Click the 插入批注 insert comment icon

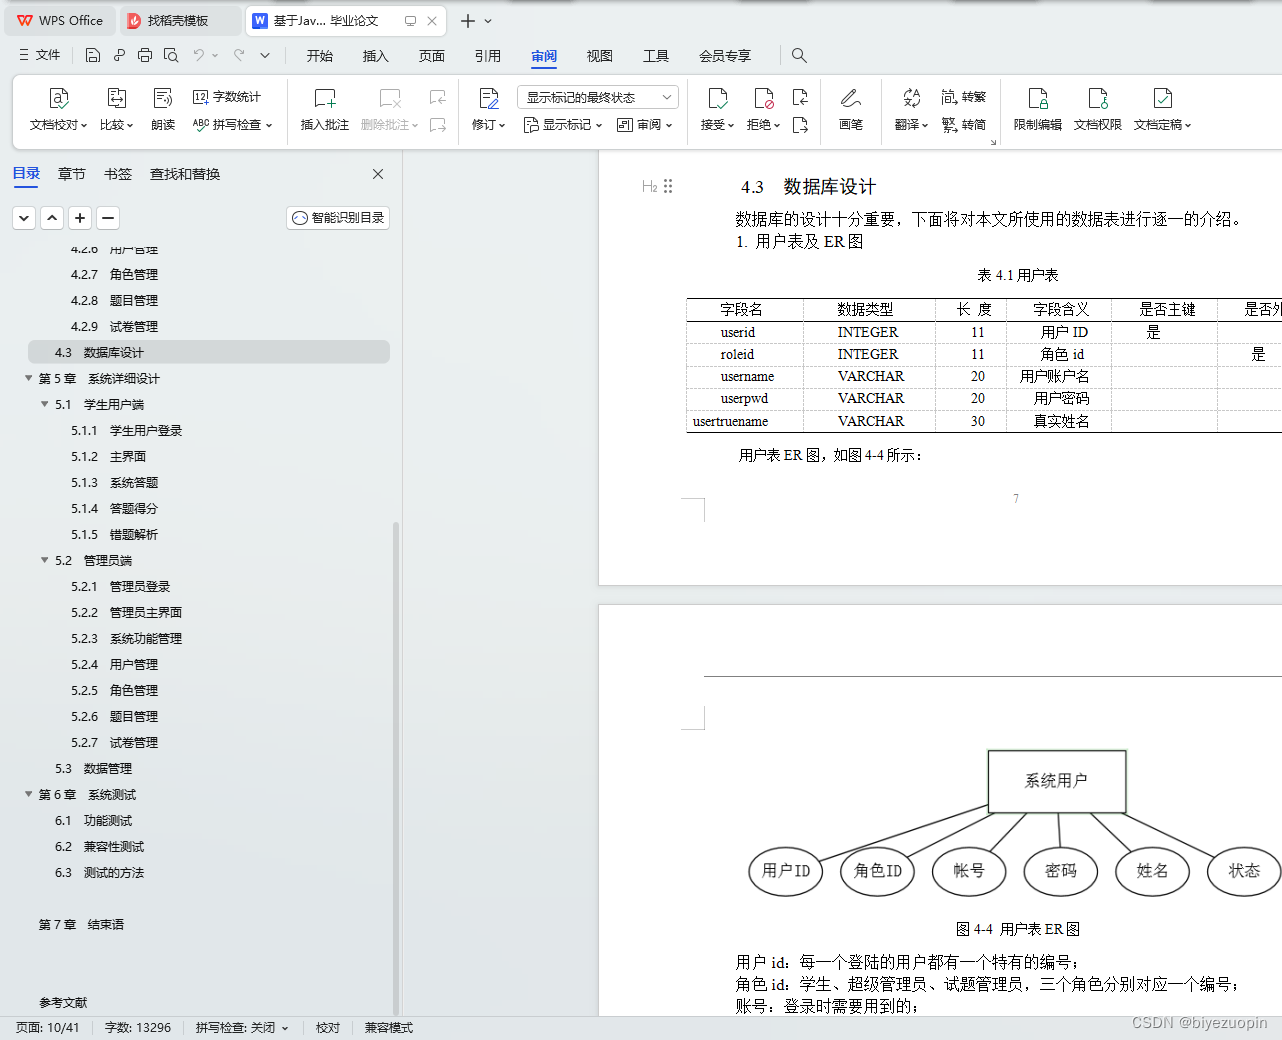coord(325,98)
